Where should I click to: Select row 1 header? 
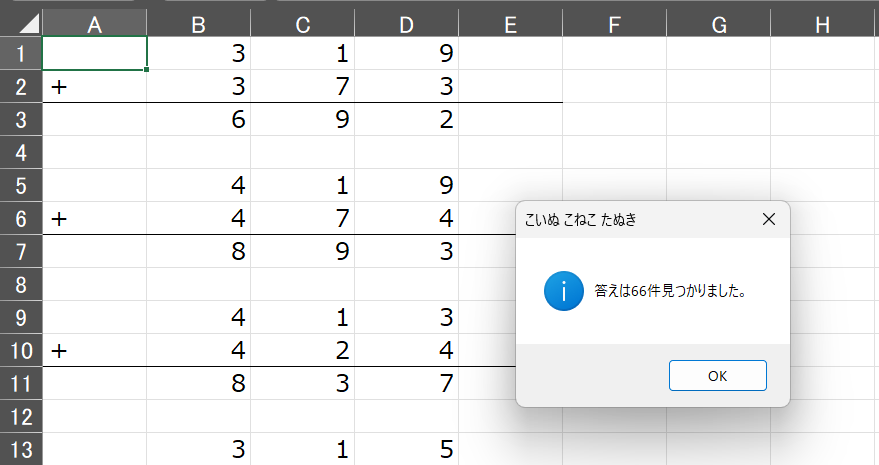[21, 53]
